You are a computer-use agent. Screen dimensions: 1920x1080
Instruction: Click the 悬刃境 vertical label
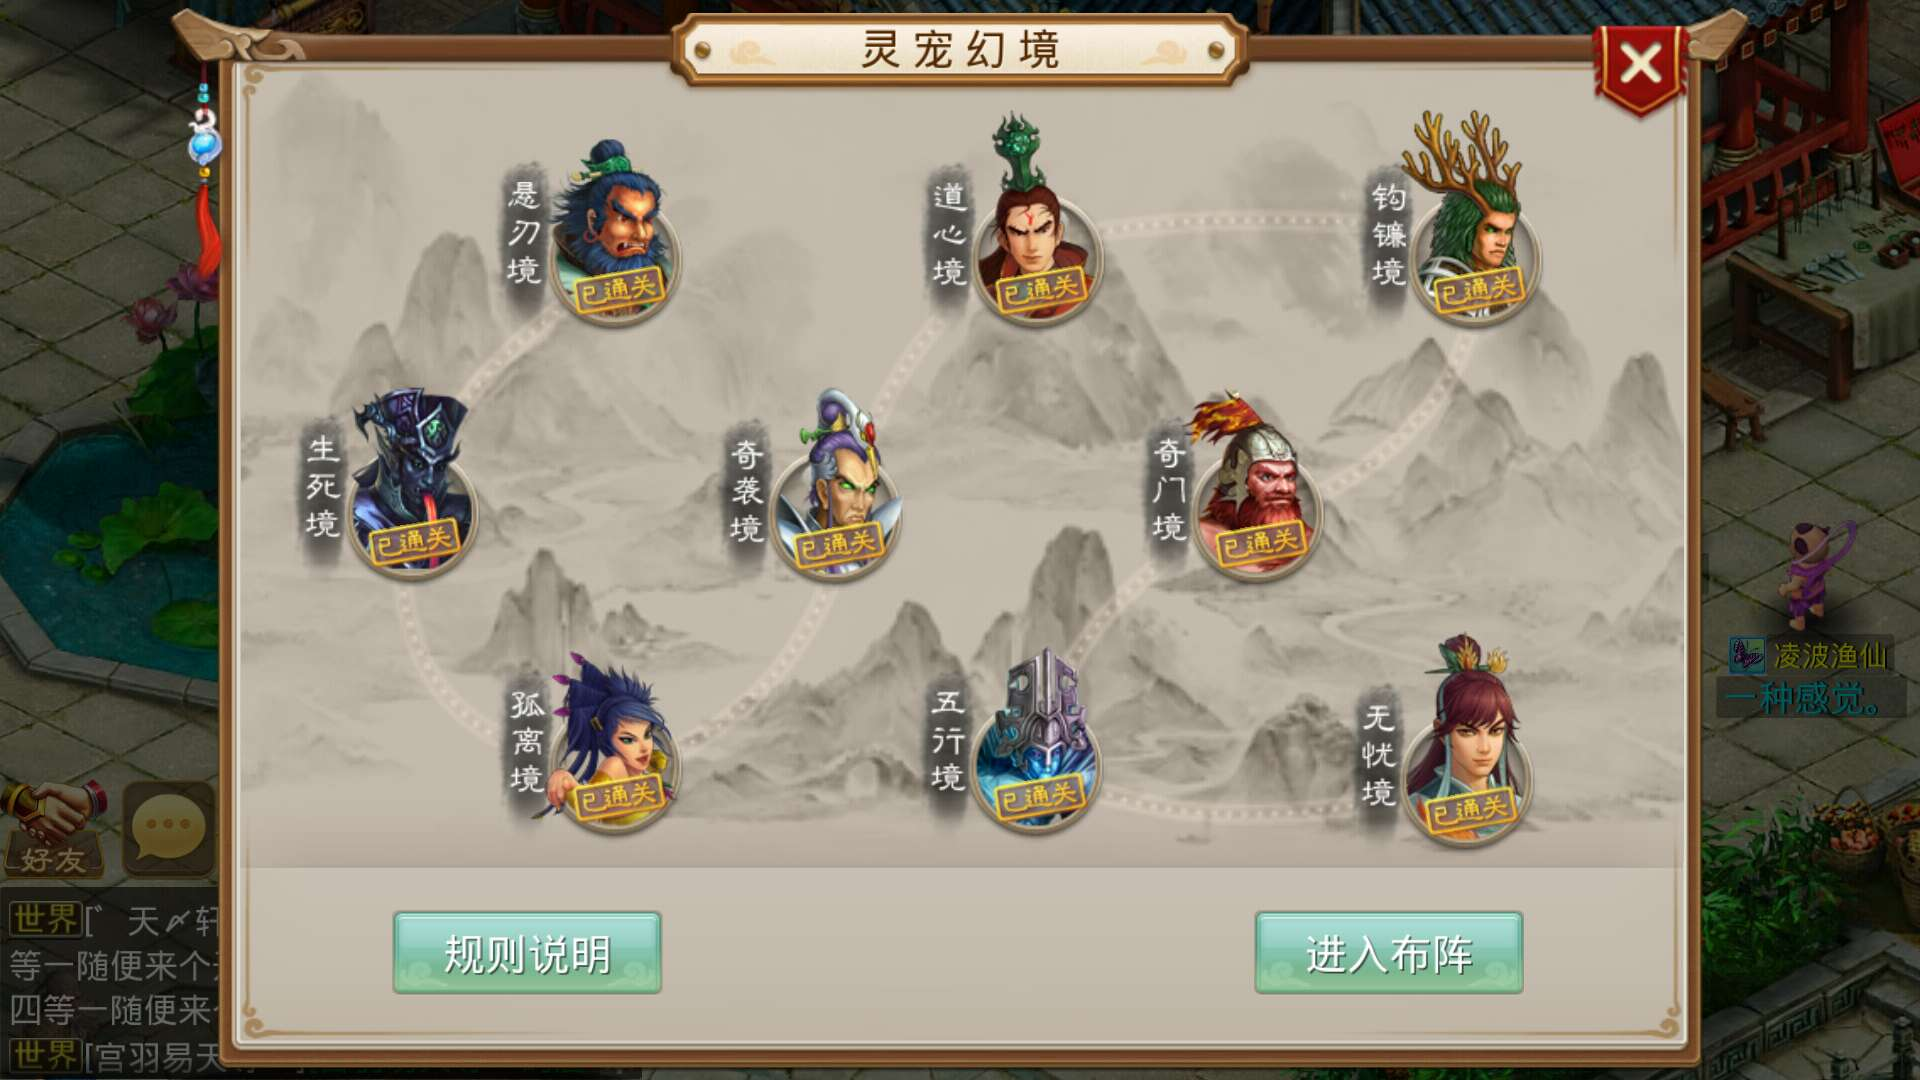pyautogui.click(x=524, y=233)
